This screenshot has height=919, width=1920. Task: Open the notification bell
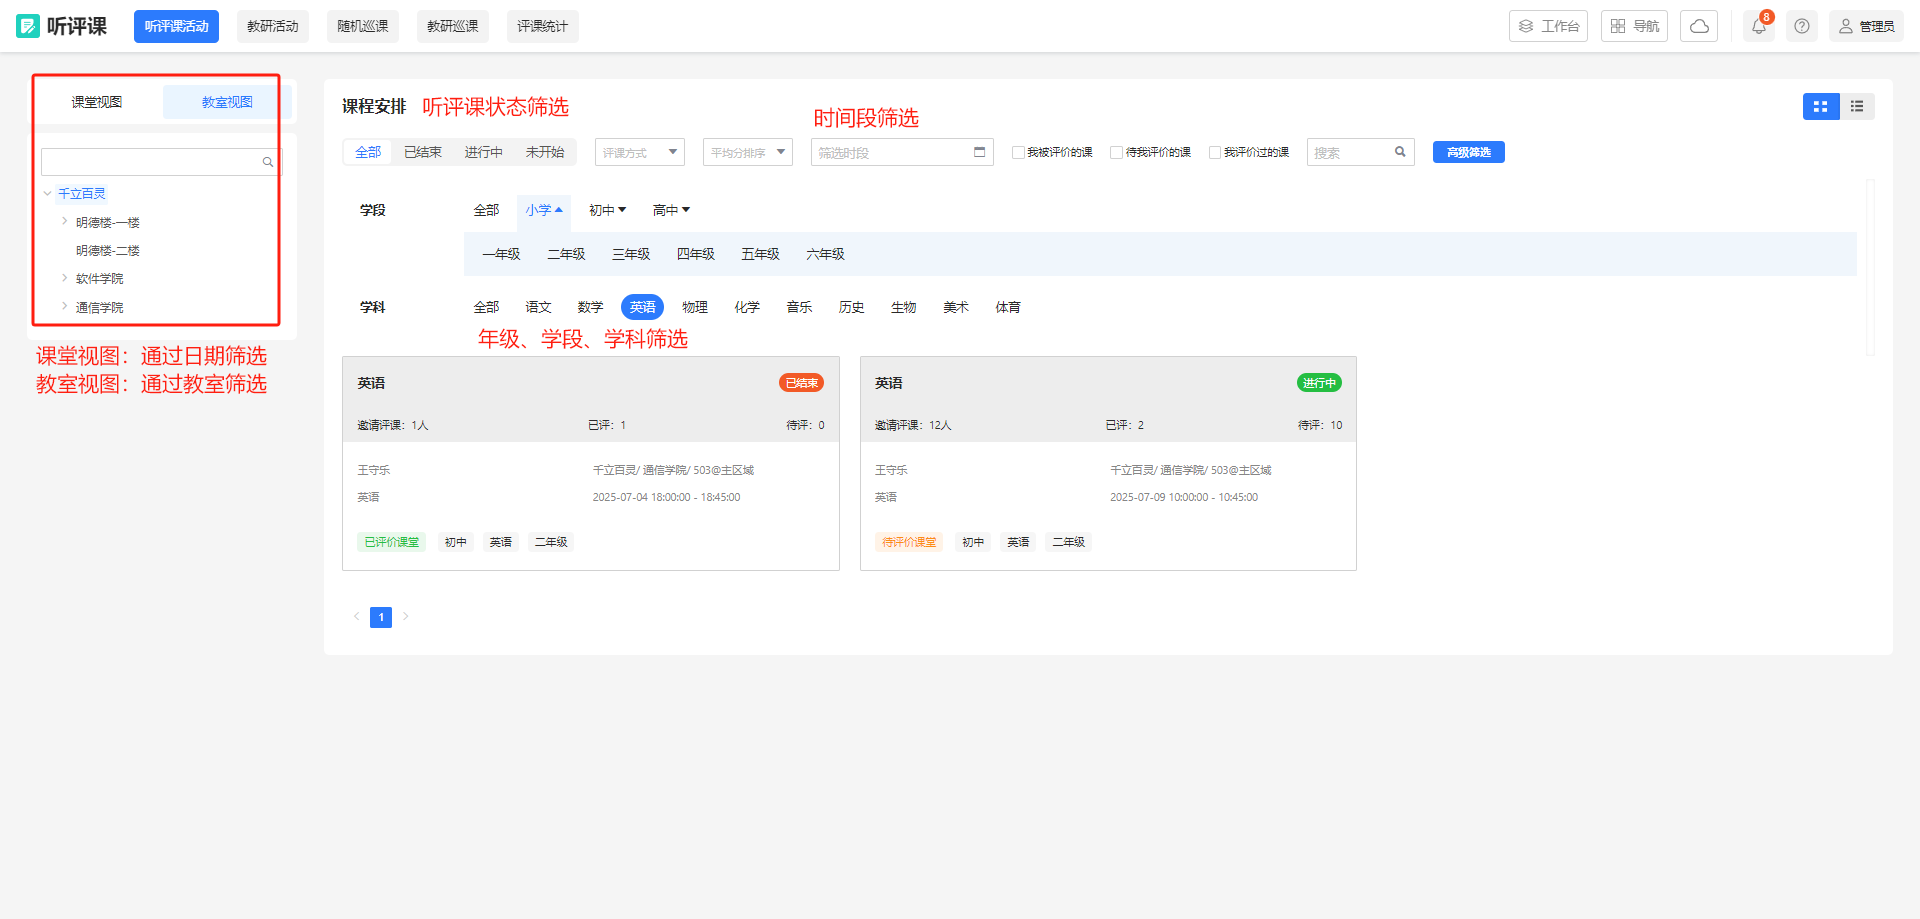point(1758,27)
